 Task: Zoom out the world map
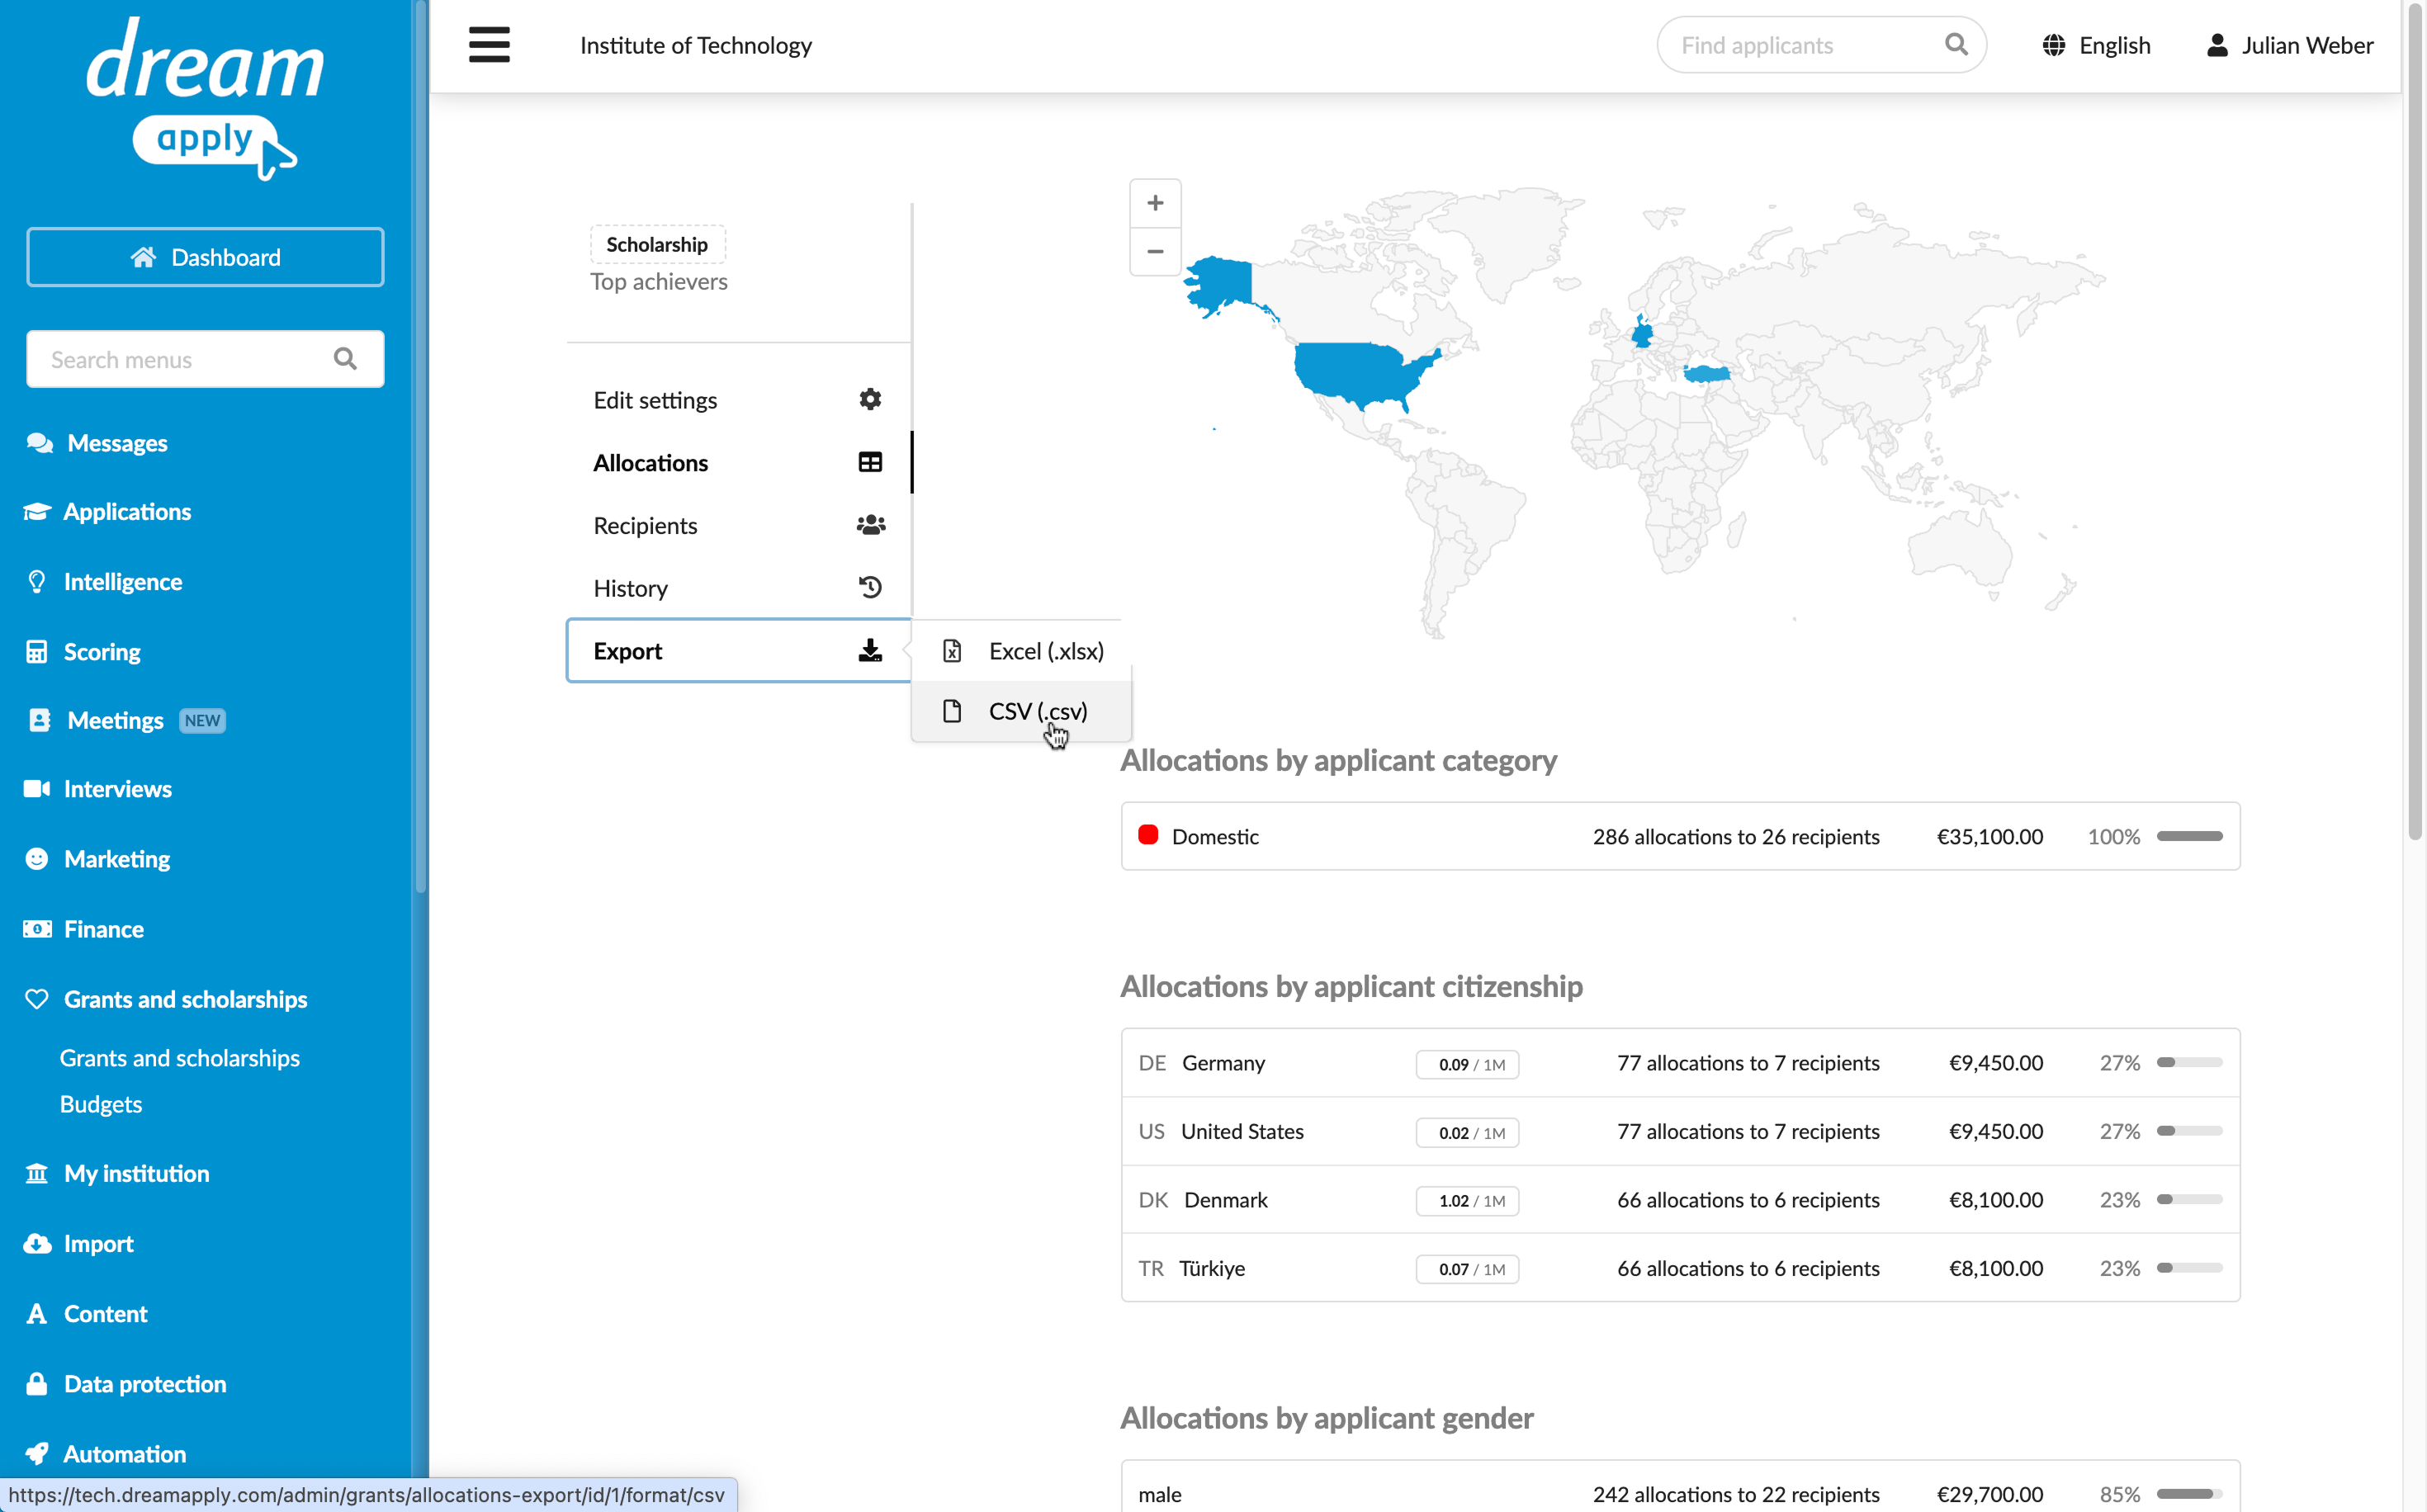[x=1155, y=251]
